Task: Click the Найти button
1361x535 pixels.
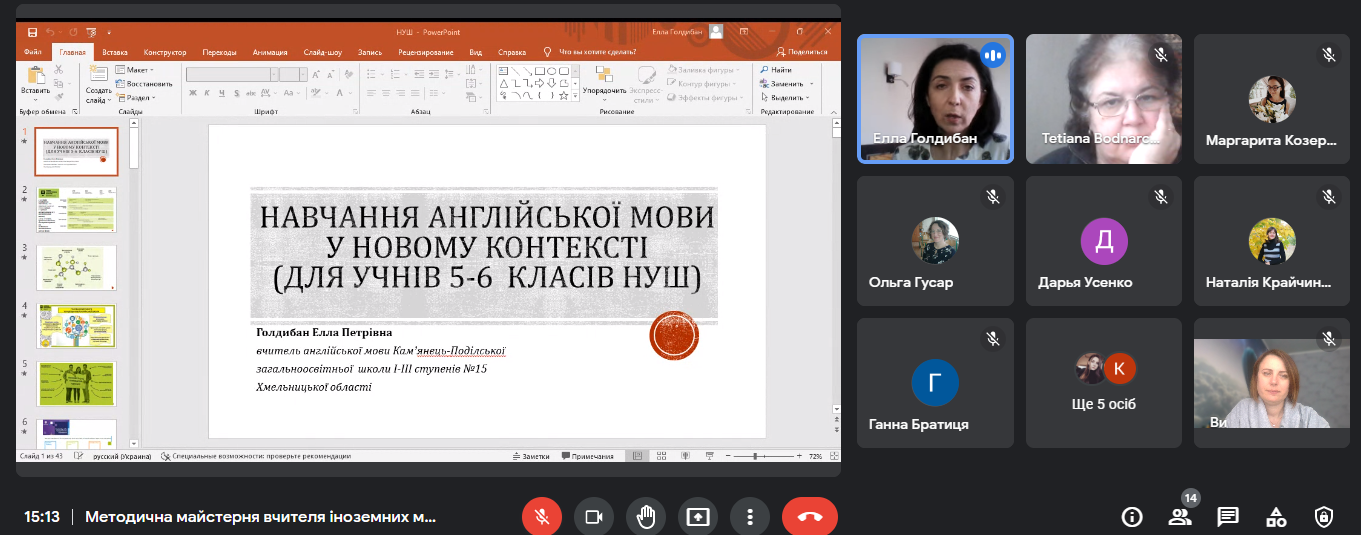Action: (776, 70)
